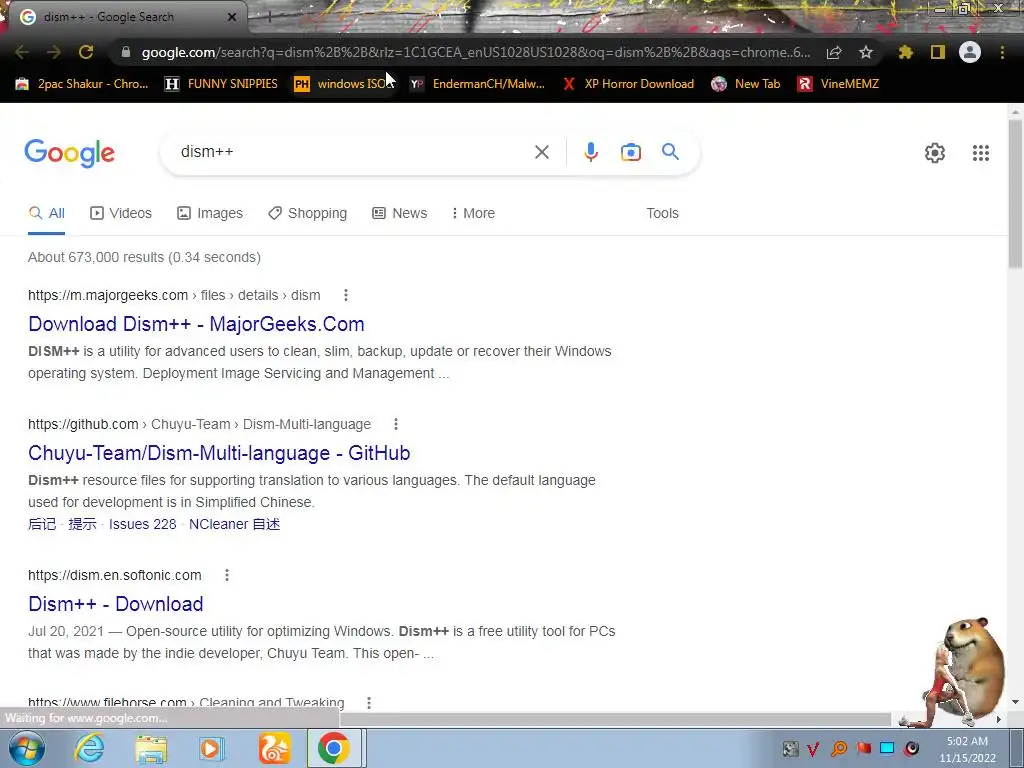The height and width of the screenshot is (768, 1024).
Task: Click the red V tray icon
Action: coord(813,749)
